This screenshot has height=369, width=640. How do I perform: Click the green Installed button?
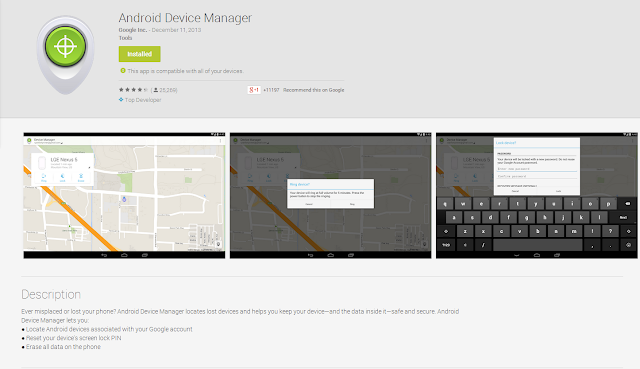point(140,54)
